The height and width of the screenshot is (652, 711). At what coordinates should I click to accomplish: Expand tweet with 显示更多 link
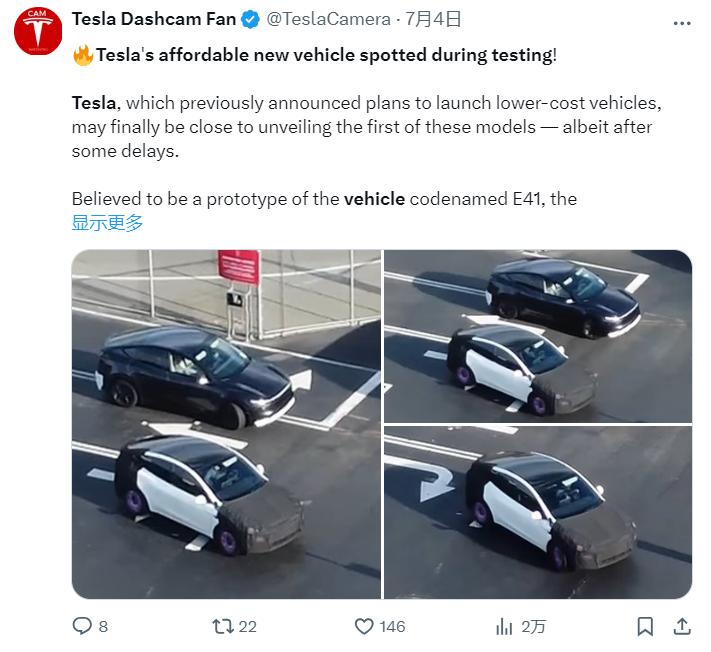tap(107, 223)
